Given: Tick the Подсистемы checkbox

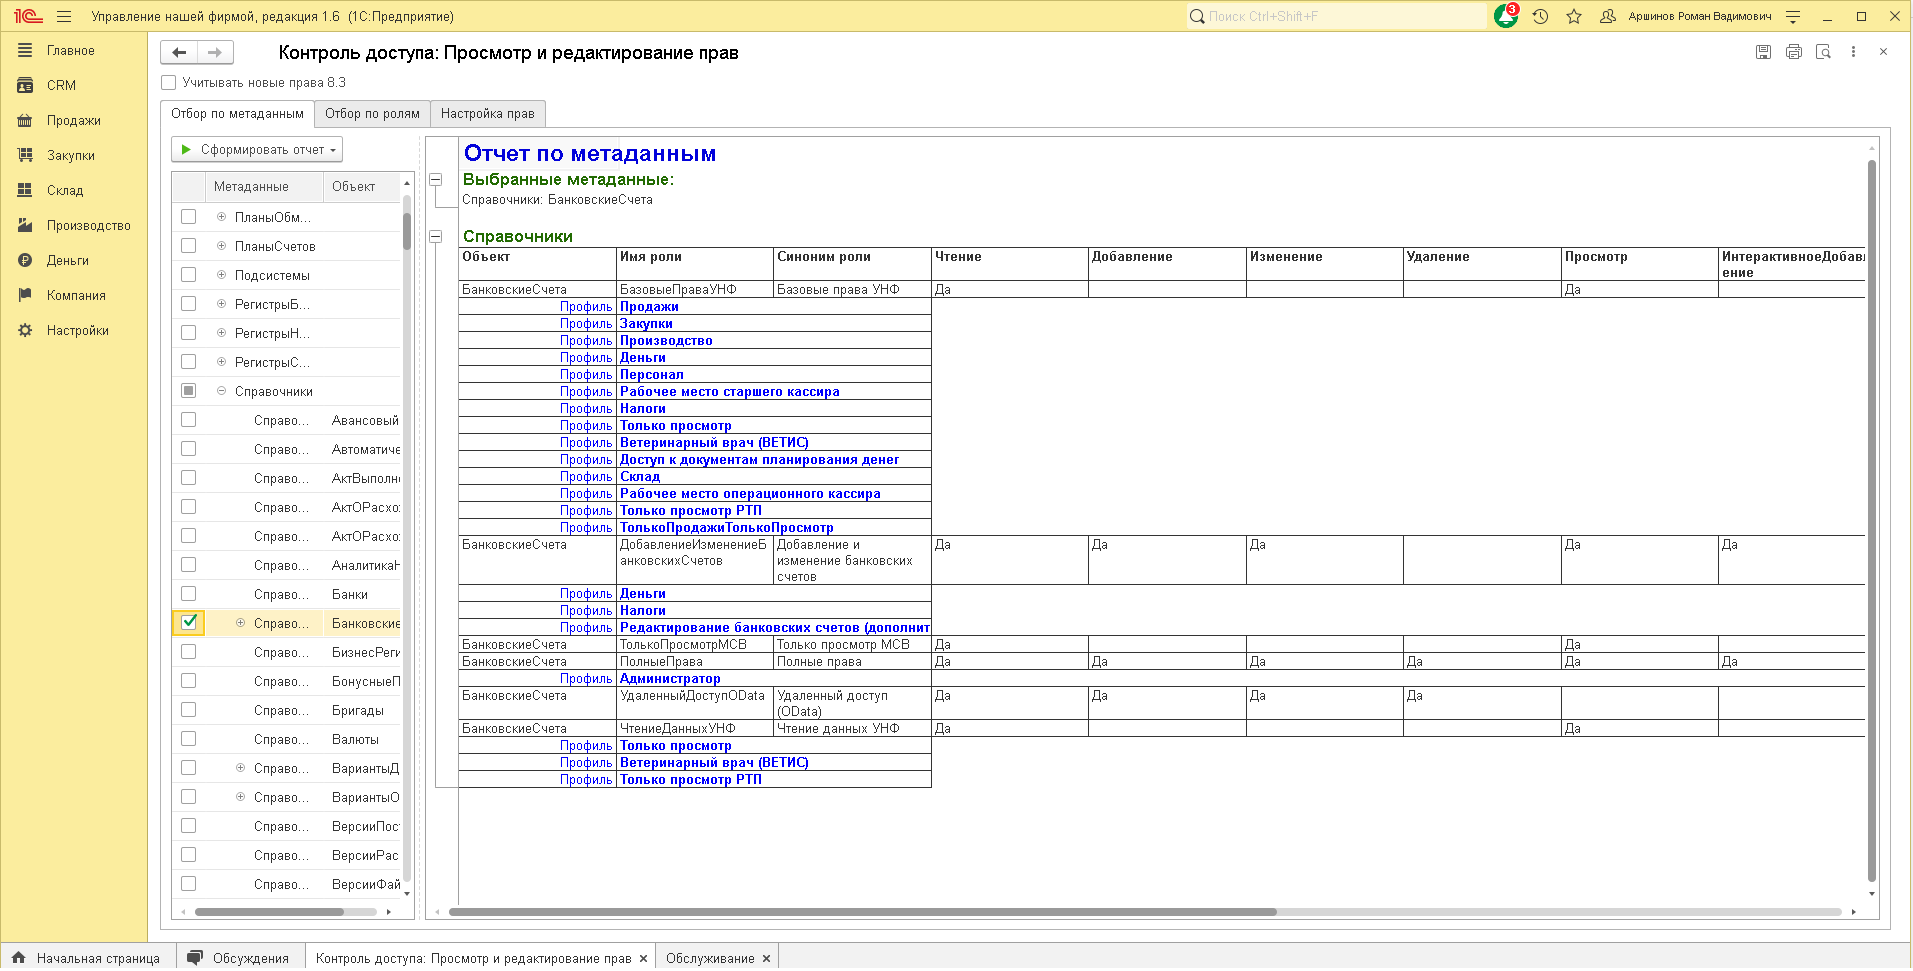Looking at the screenshot, I should (188, 275).
